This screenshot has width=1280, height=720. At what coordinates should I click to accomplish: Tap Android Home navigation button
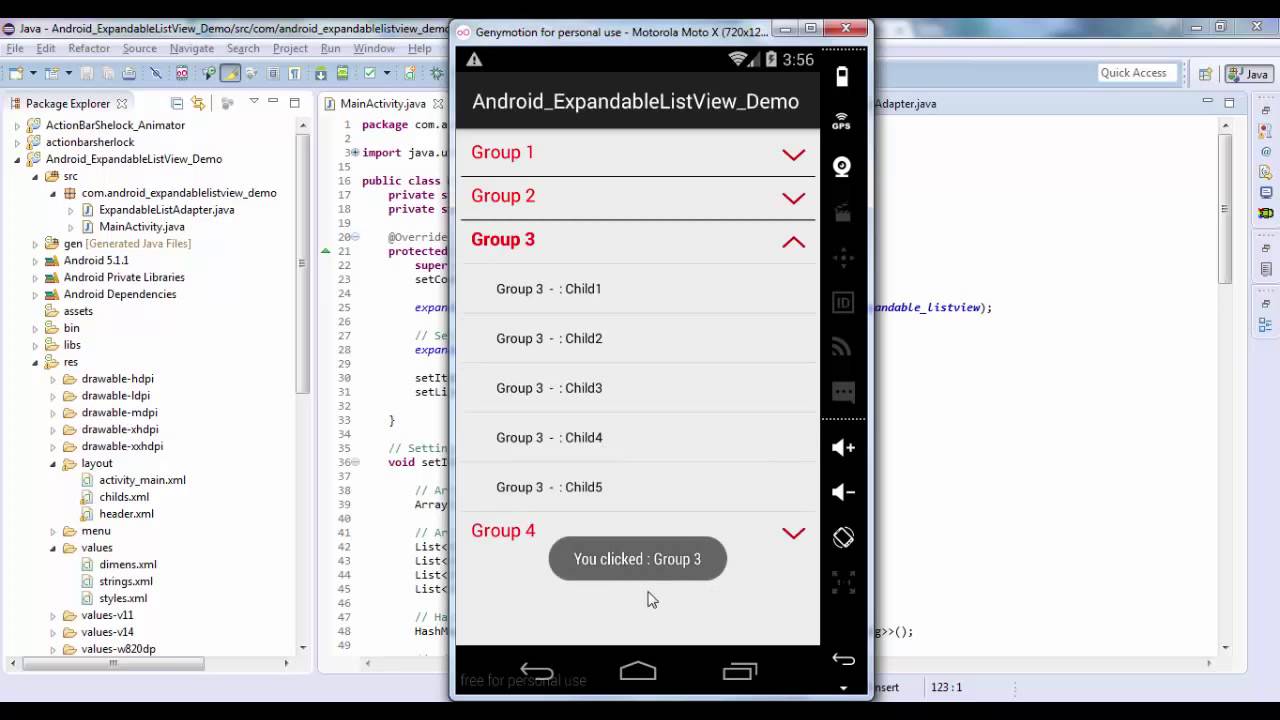point(638,672)
